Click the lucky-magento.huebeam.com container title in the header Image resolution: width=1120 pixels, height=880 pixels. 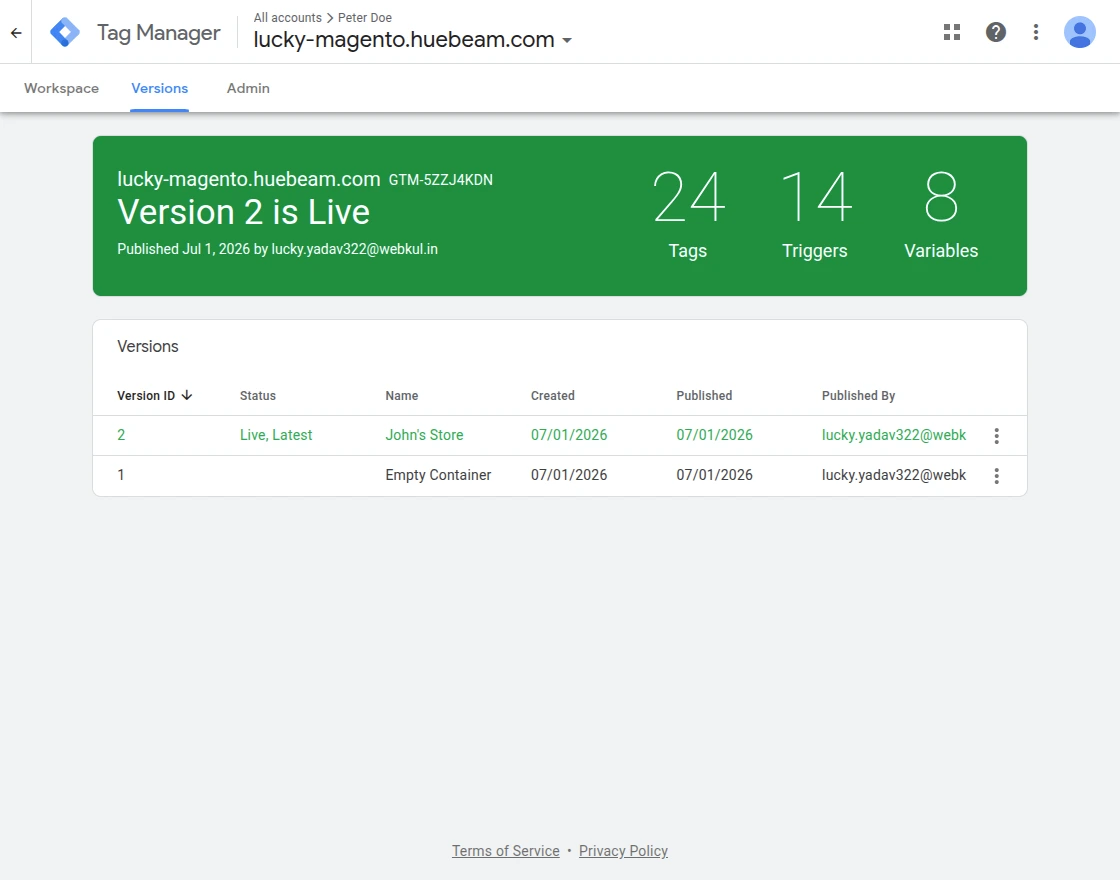click(x=404, y=39)
